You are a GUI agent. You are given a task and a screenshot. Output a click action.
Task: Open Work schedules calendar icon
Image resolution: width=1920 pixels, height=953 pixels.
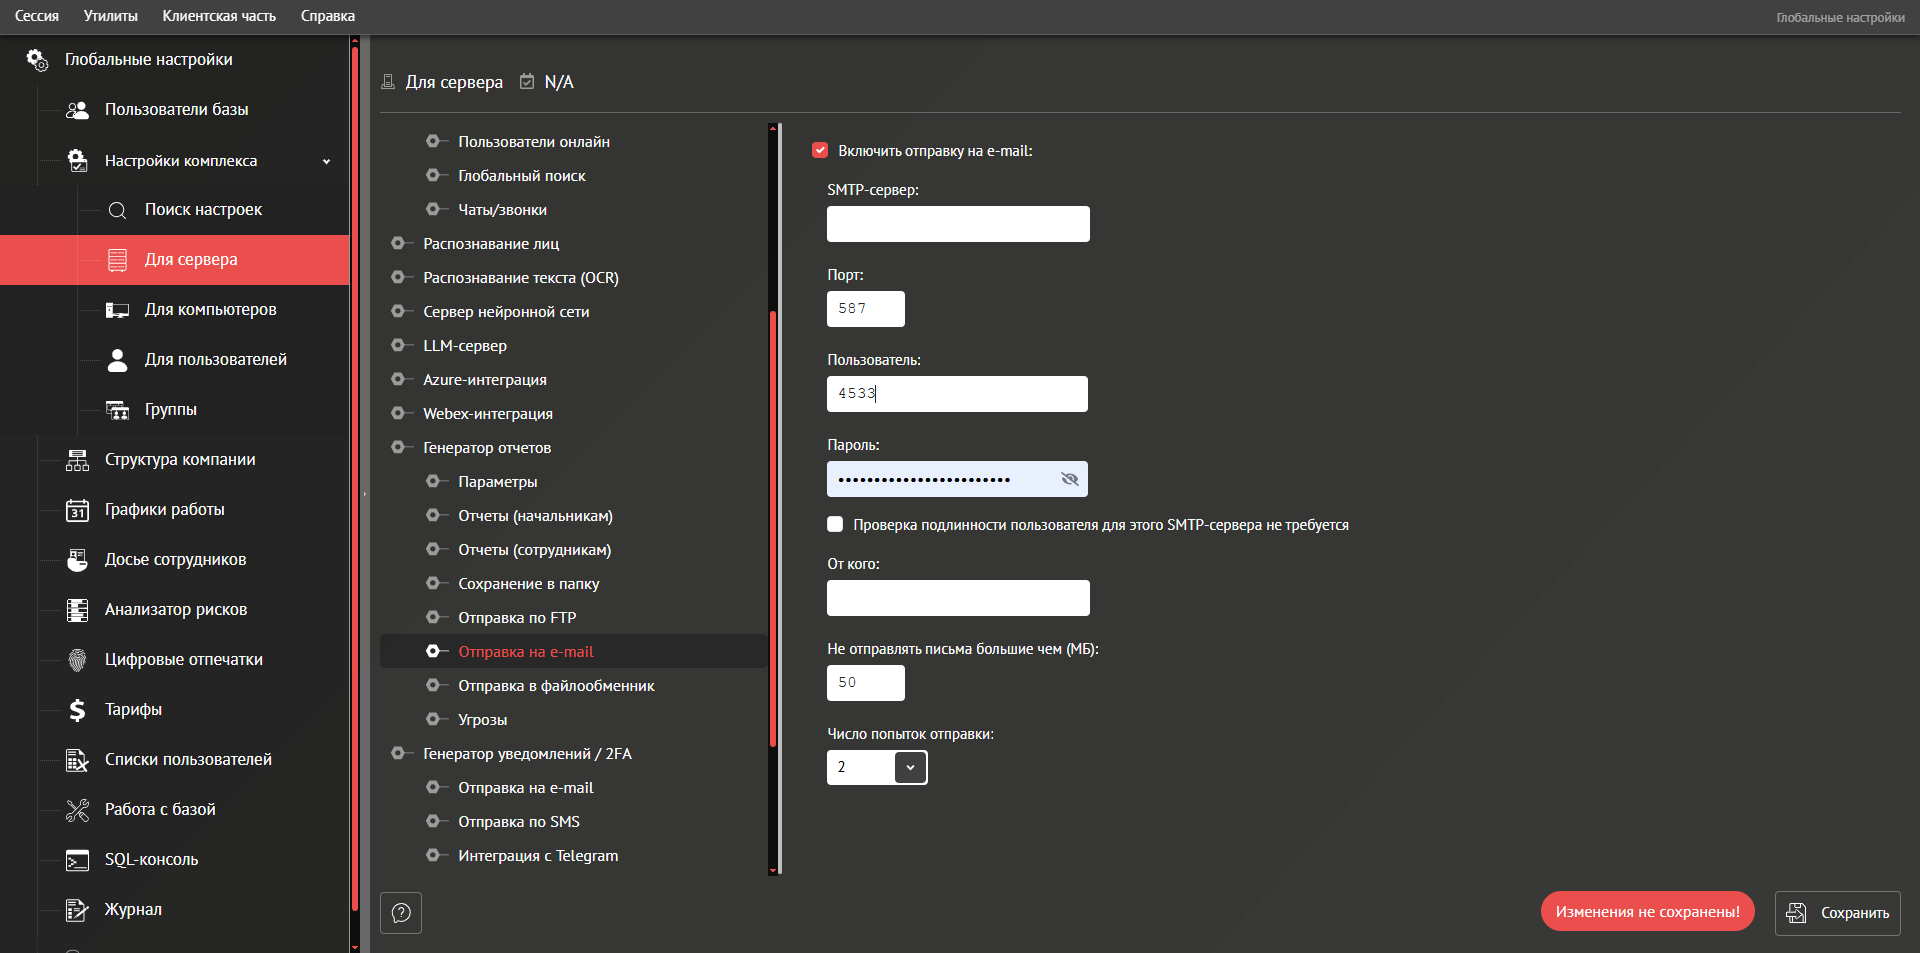click(77, 510)
